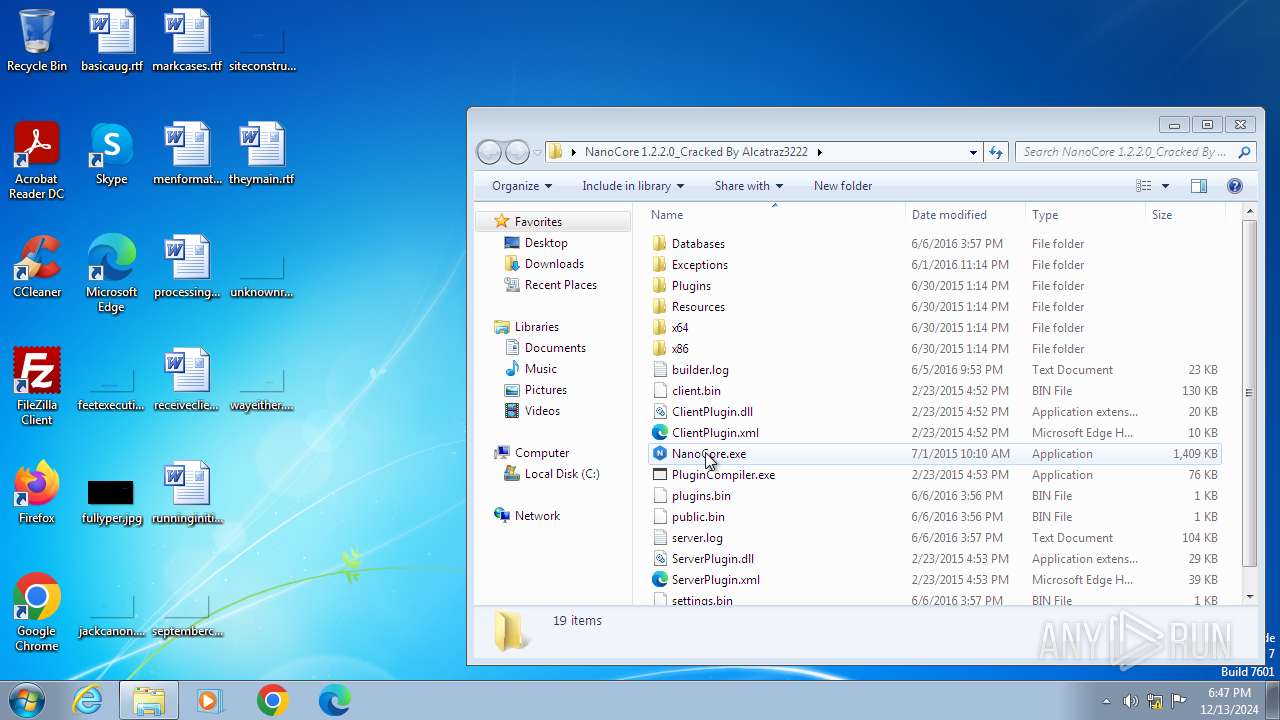Click the vertical scrollbar down arrow
This screenshot has height=720, width=1280.
point(1249,597)
